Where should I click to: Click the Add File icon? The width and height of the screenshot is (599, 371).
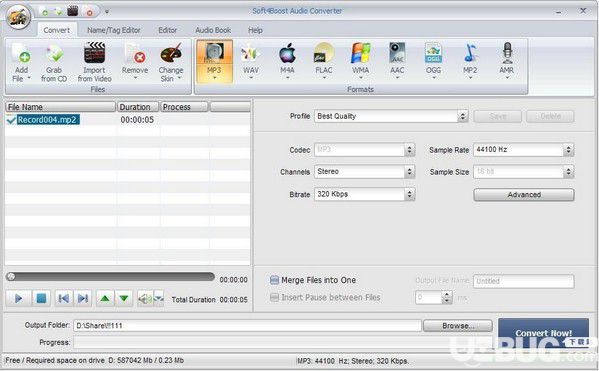21,54
